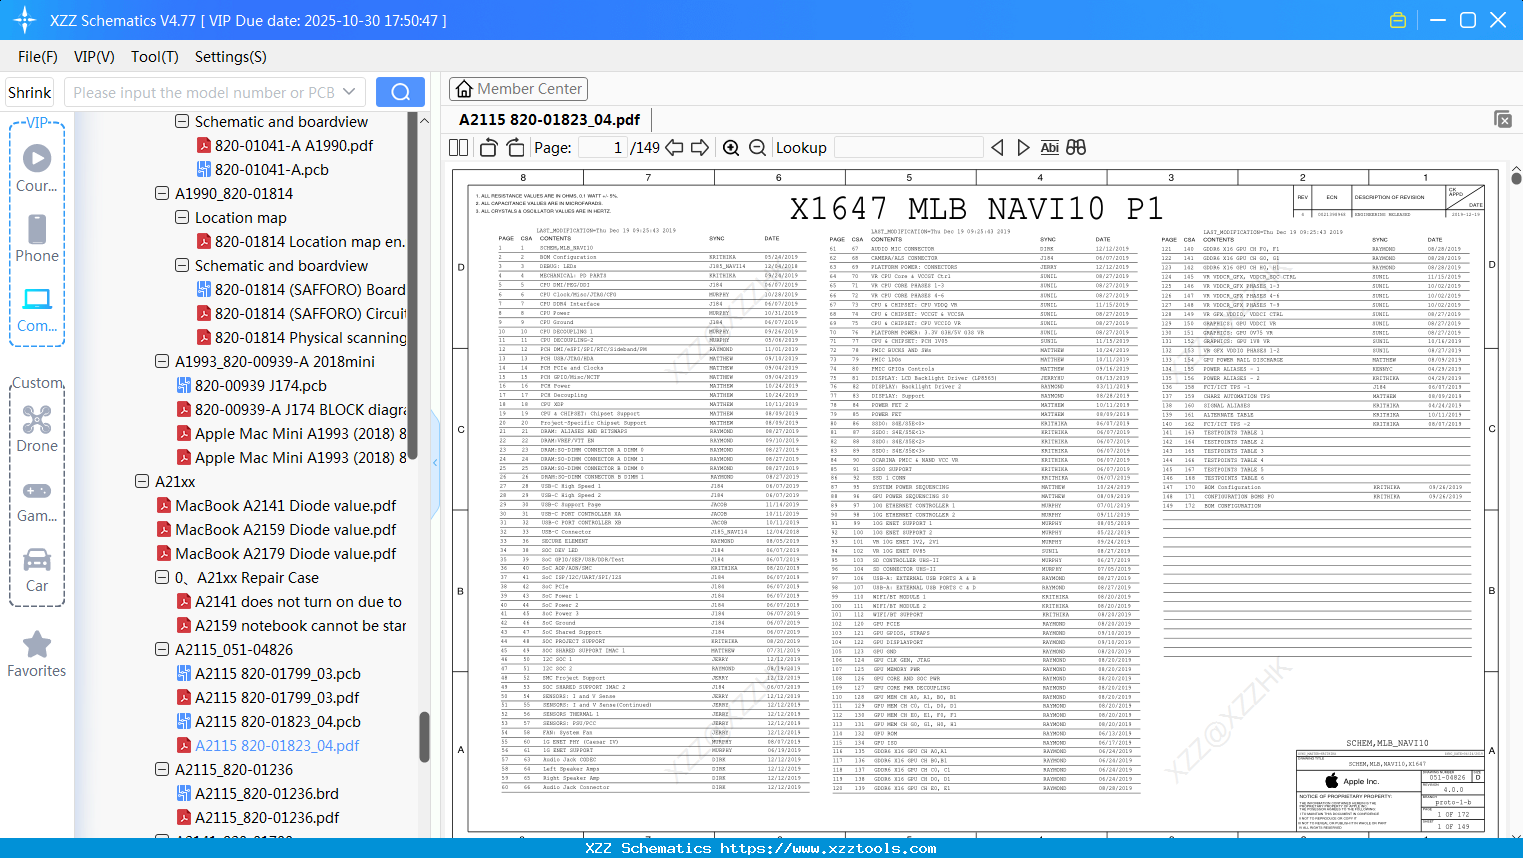Screen dimensions: 1523x858
Task: Open 820-00939 J174.pcb
Action: pyautogui.click(x=251, y=385)
